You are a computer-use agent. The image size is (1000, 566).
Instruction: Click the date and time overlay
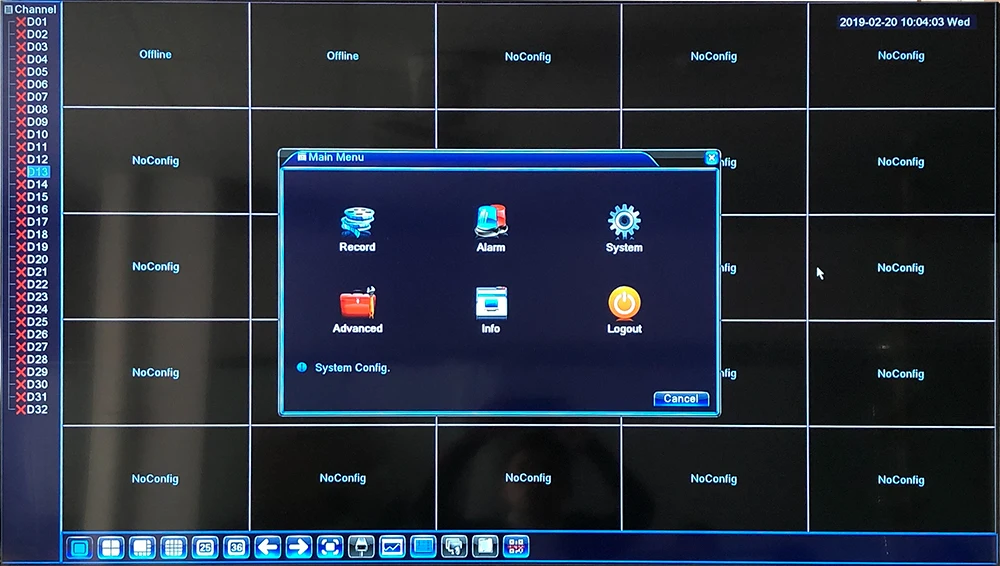904,22
